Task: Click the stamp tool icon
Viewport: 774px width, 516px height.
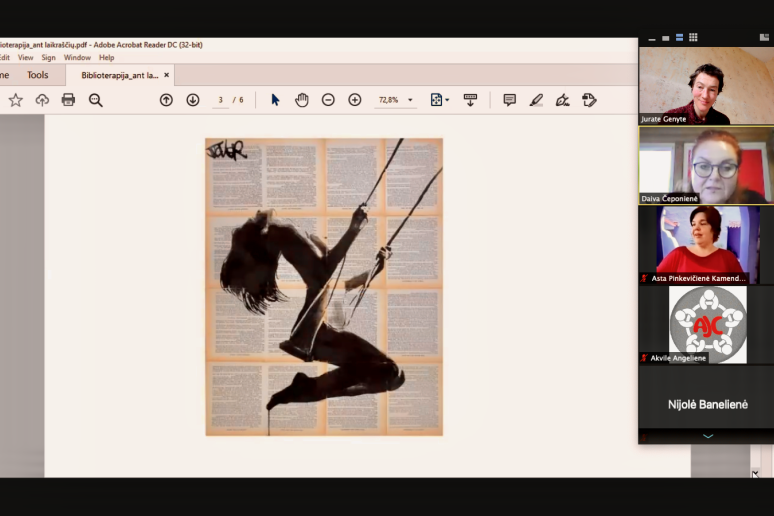Action: point(589,100)
